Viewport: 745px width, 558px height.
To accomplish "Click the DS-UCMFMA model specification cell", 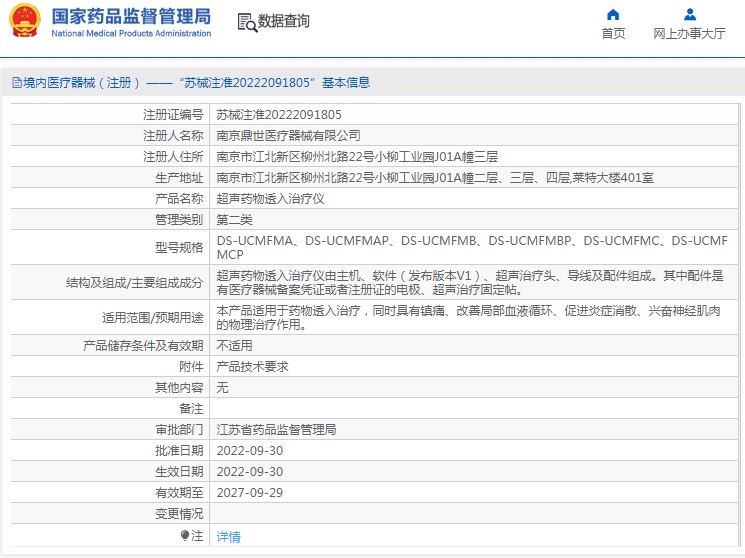I will 472,248.
